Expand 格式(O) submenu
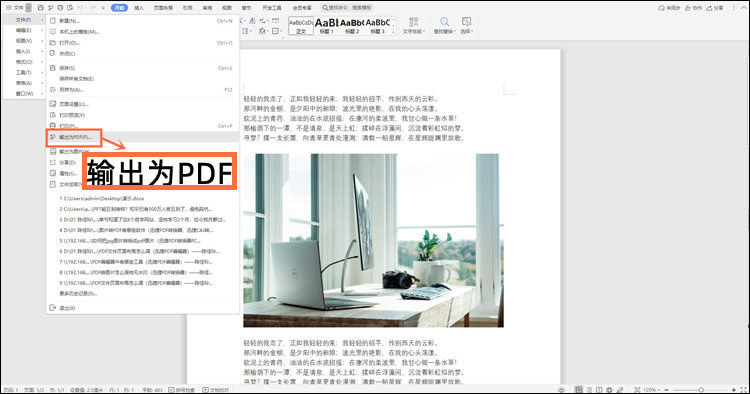 (24, 62)
